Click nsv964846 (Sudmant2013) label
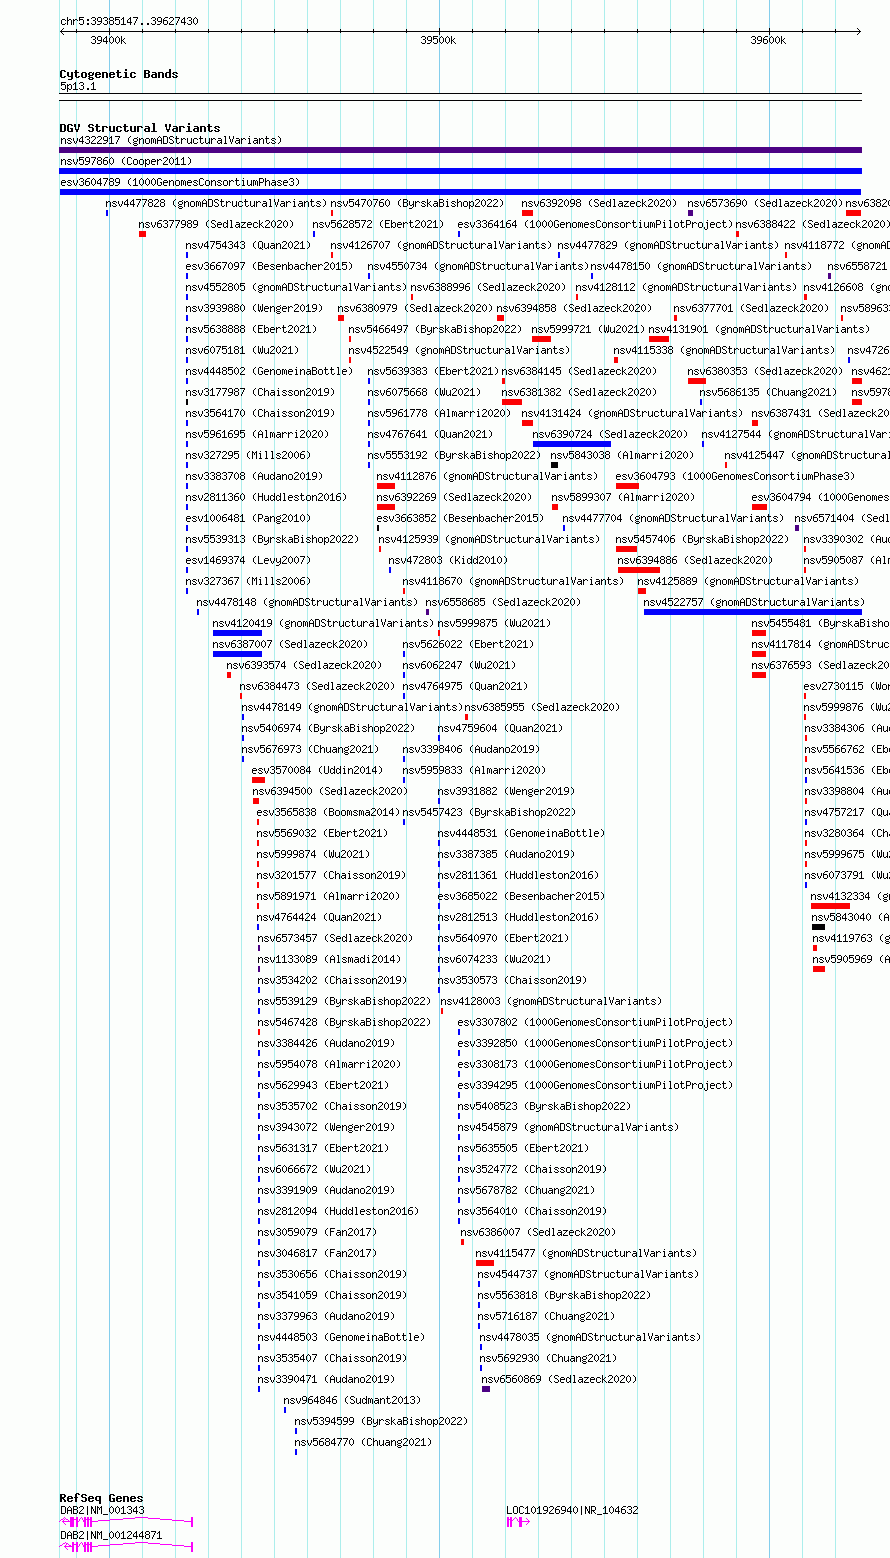Viewport: 890px width, 1558px height. [x=352, y=1400]
